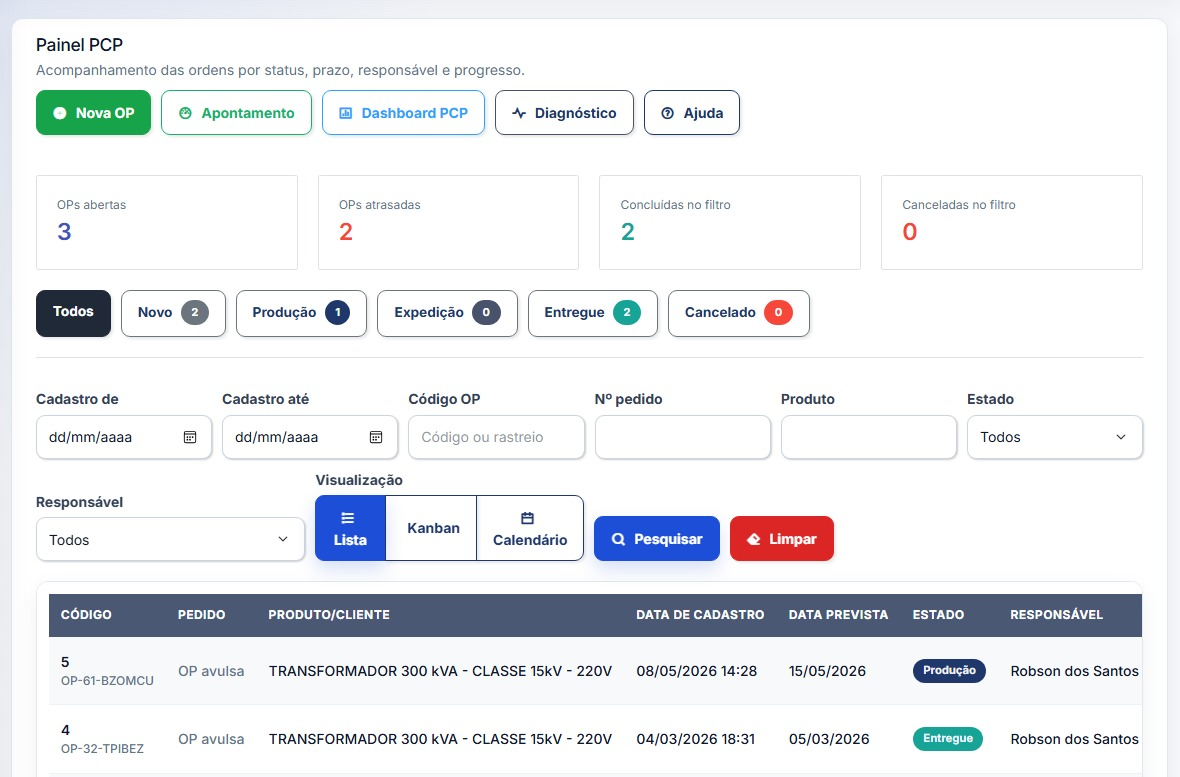Click the Pesquisar search button
Image resolution: width=1180 pixels, height=777 pixels.
[656, 539]
